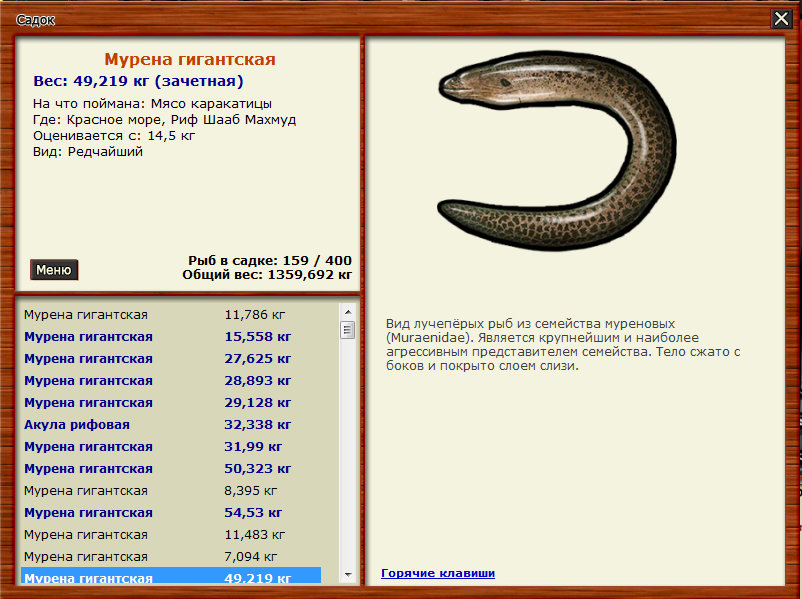Screen dimensions: 802x599
Task: Select Мурена гигантская 11,786 кг row
Action: tap(171, 315)
